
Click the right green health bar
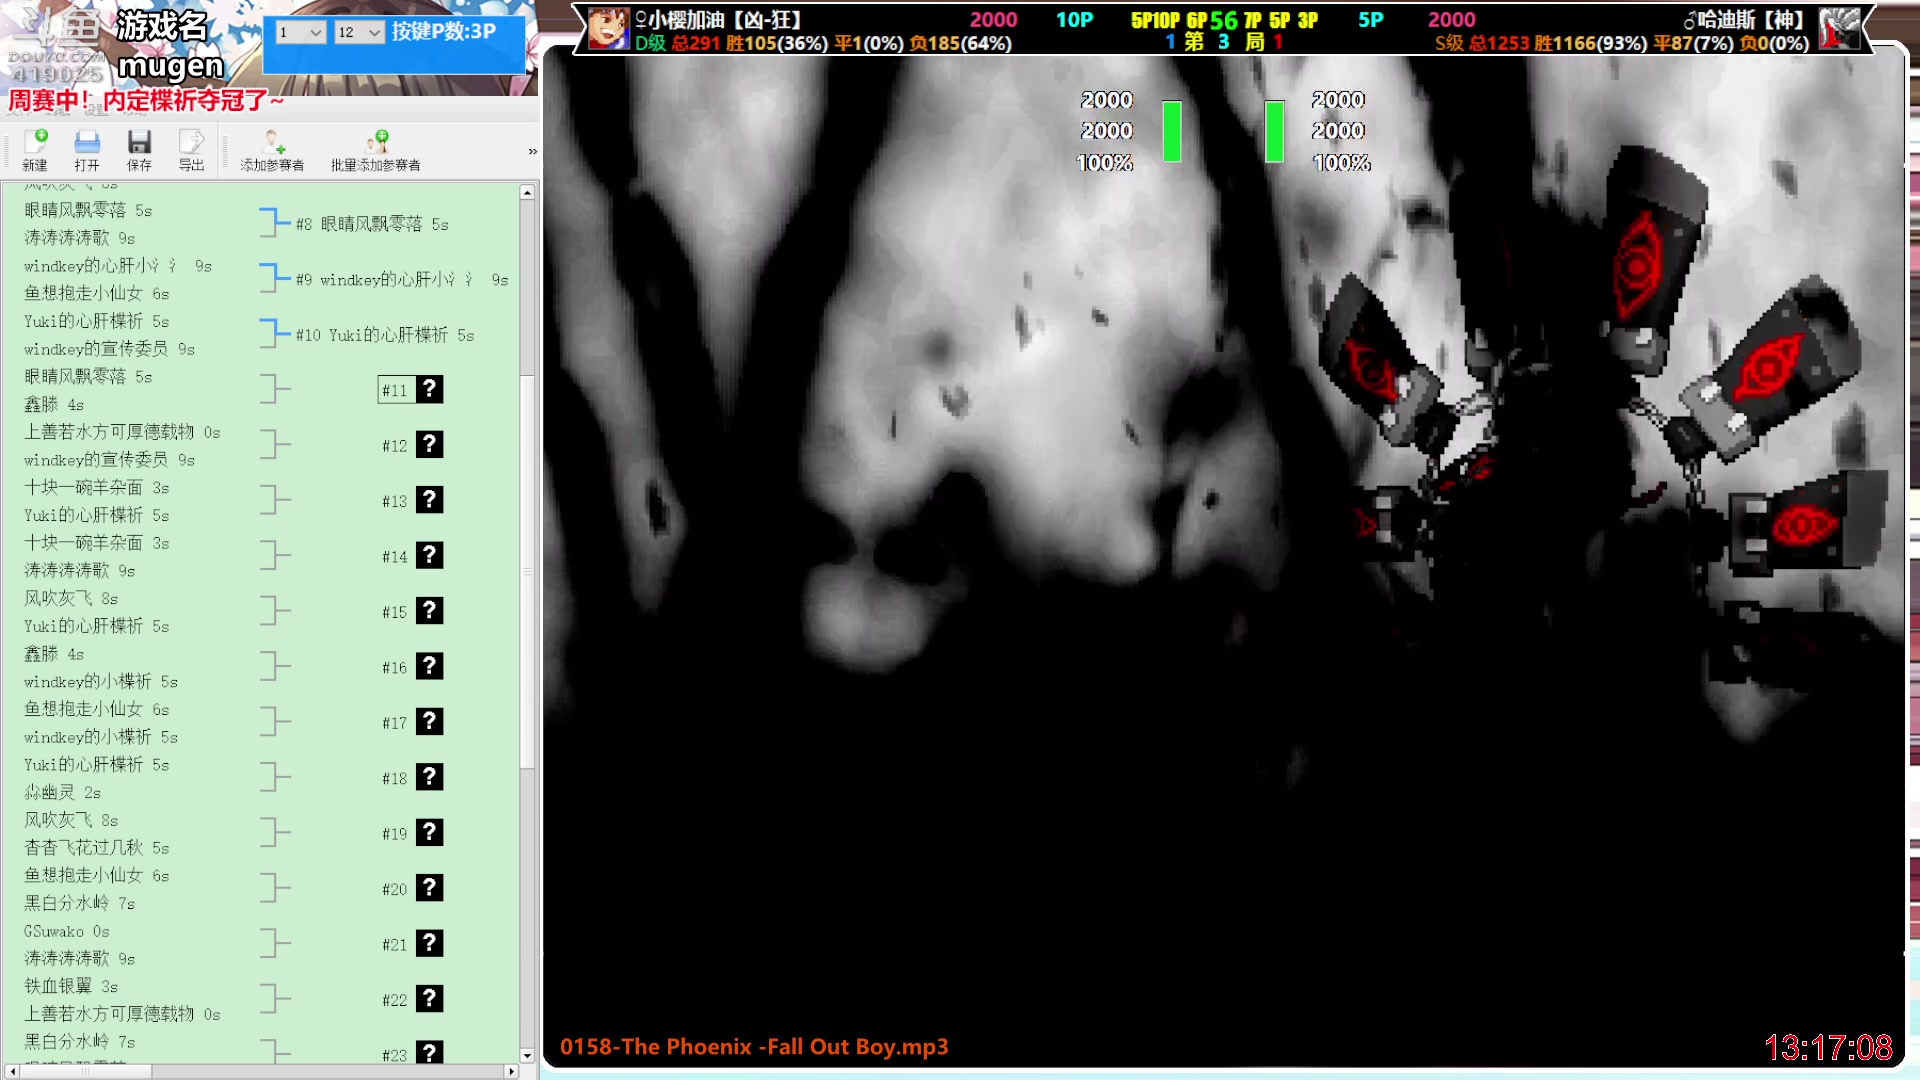pyautogui.click(x=1275, y=131)
